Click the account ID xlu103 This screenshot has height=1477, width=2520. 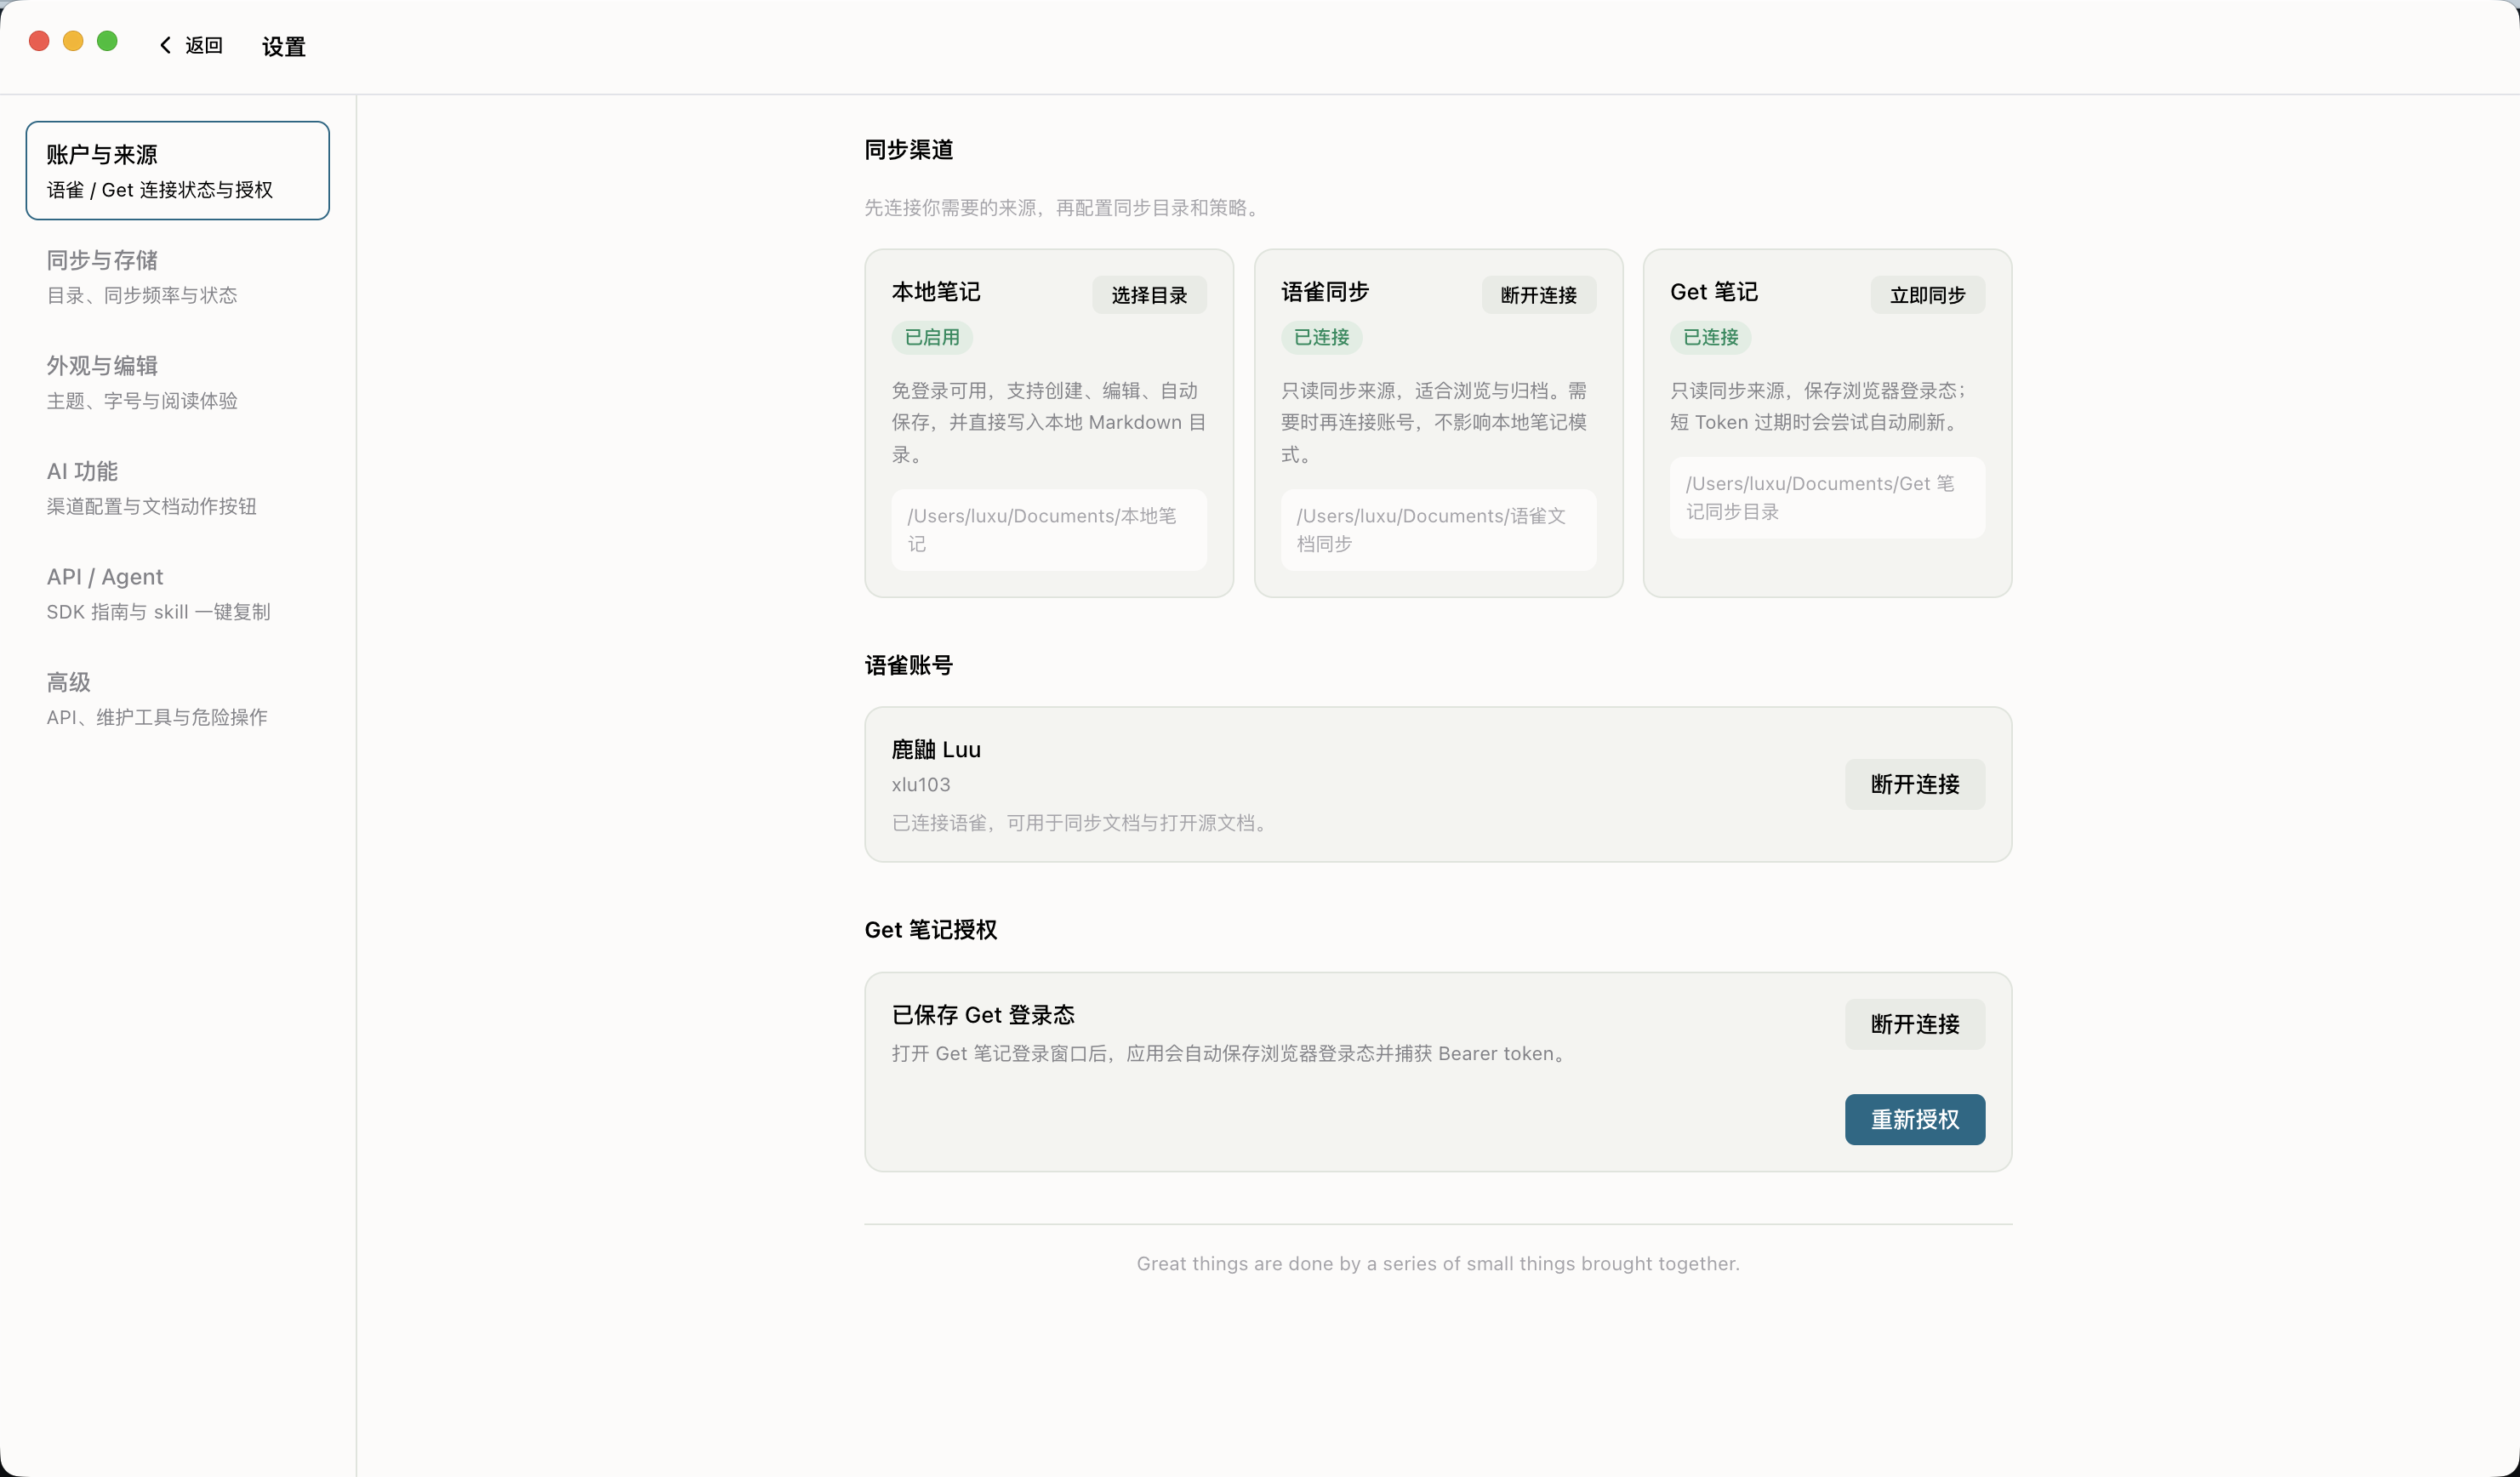(x=921, y=785)
